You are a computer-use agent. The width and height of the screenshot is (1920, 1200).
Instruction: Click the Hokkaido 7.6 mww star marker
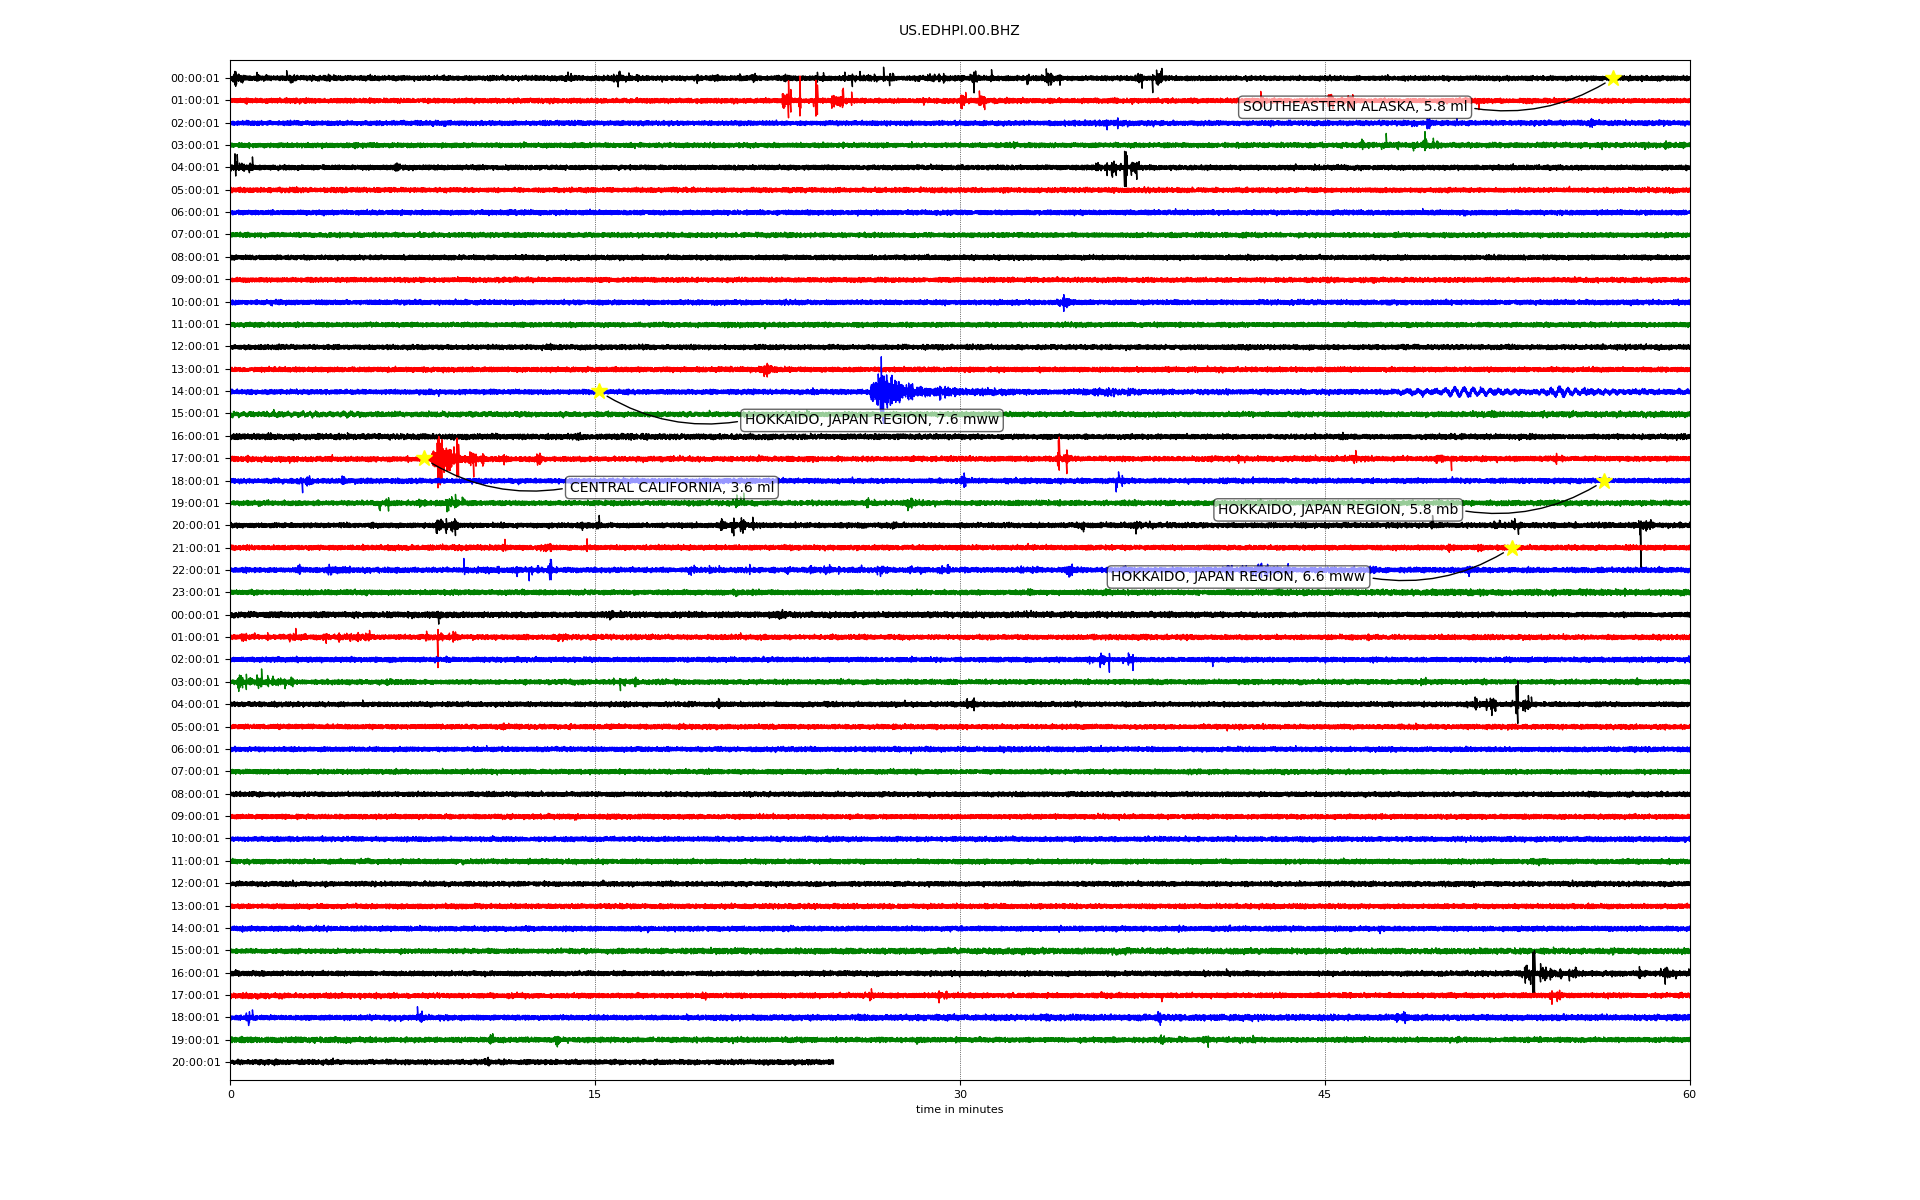click(x=599, y=391)
